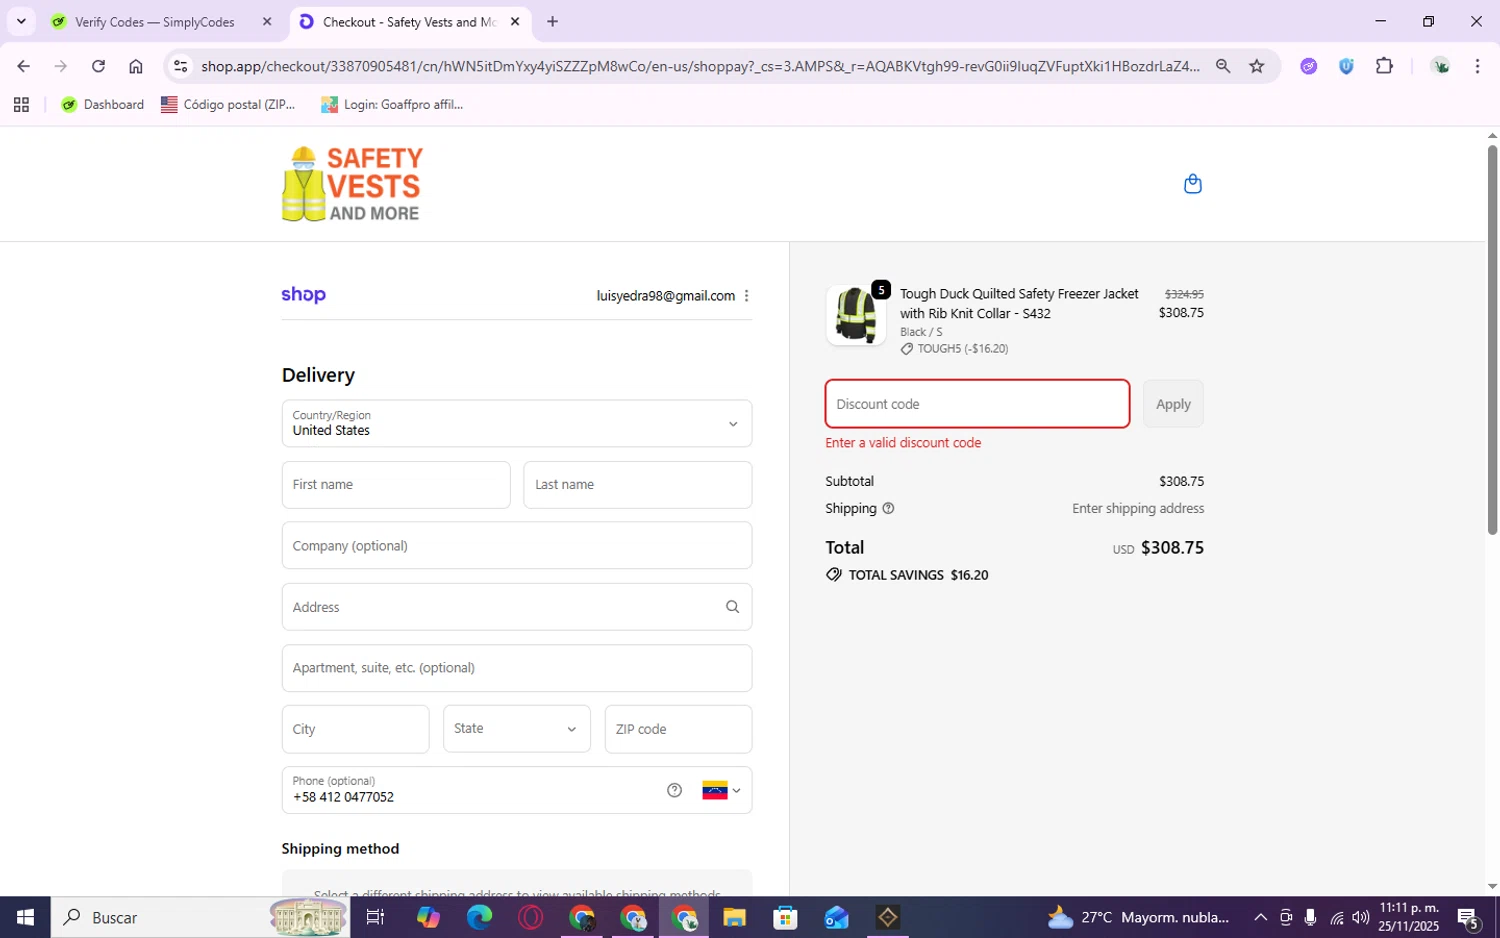Click the blue shield extension icon
The image size is (1500, 938).
coord(1346,66)
